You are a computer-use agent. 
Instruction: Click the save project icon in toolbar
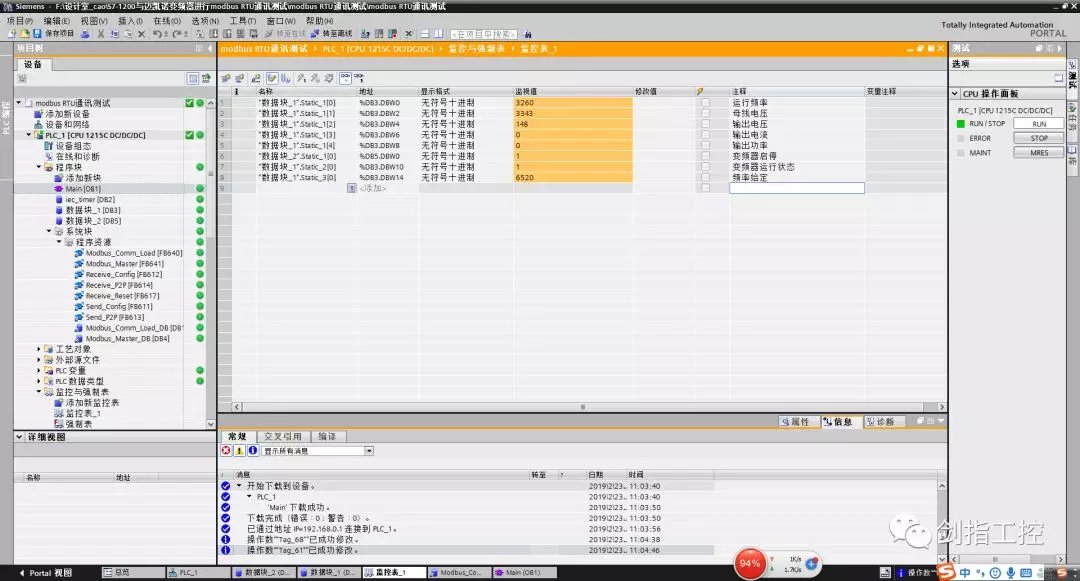click(x=37, y=33)
